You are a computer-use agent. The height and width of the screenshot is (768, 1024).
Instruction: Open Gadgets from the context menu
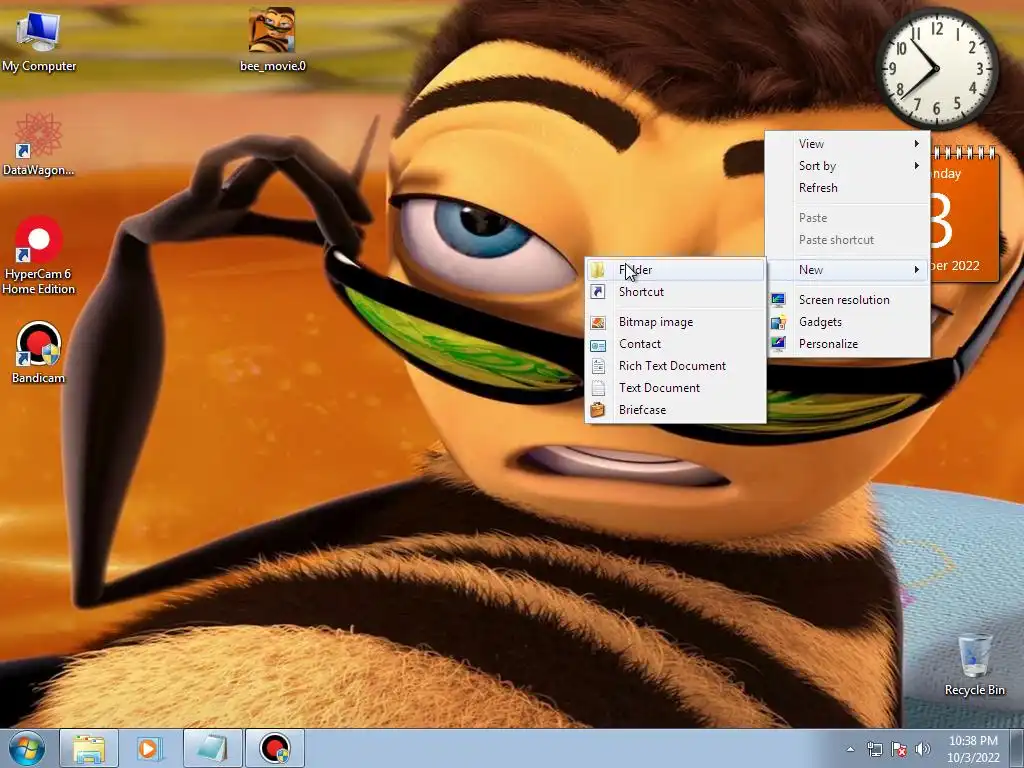848,322
